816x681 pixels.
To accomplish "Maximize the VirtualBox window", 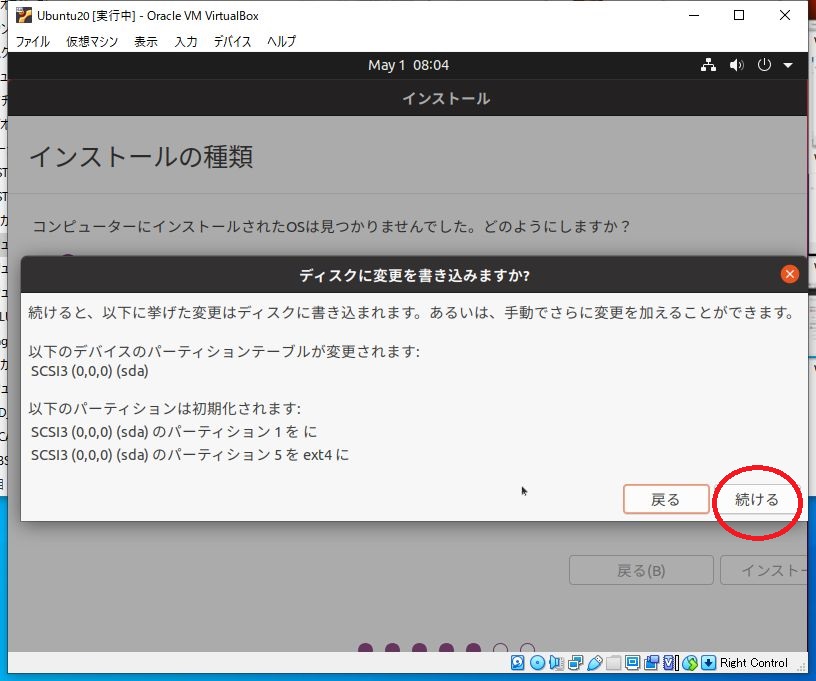I will pyautogui.click(x=738, y=15).
